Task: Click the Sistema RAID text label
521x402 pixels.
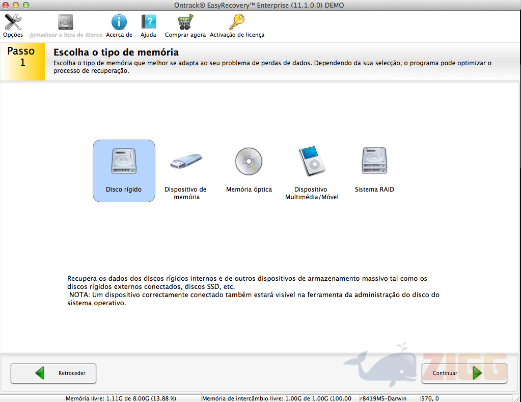Action: coord(374,190)
